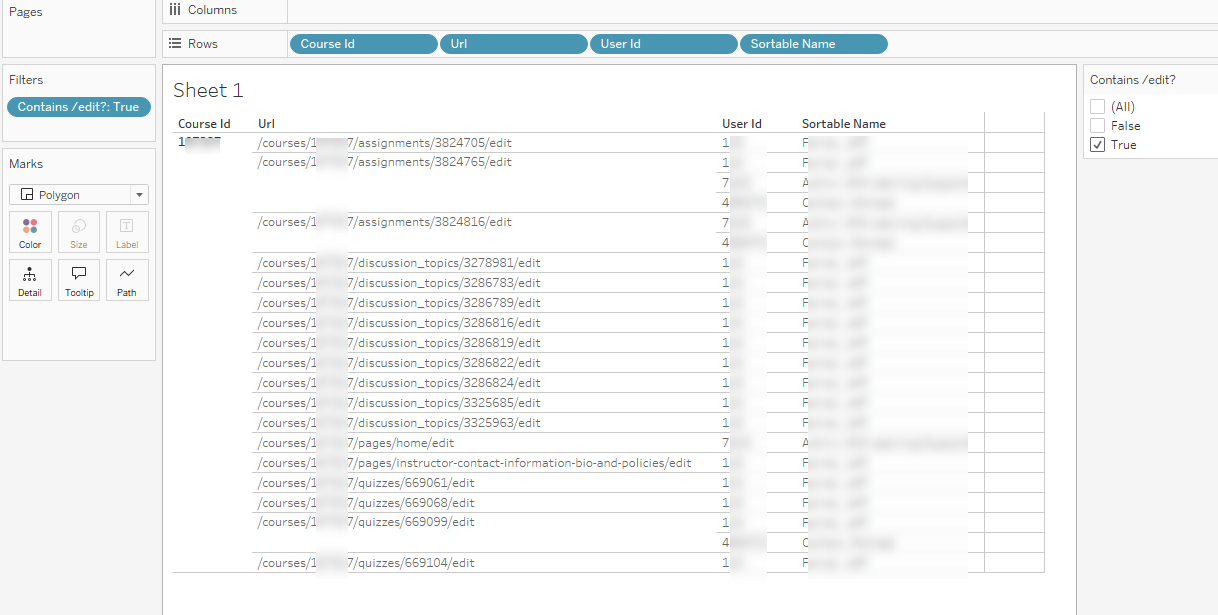This screenshot has height=615, width=1218.
Task: Click the Sheet 1 title
Action: (208, 90)
